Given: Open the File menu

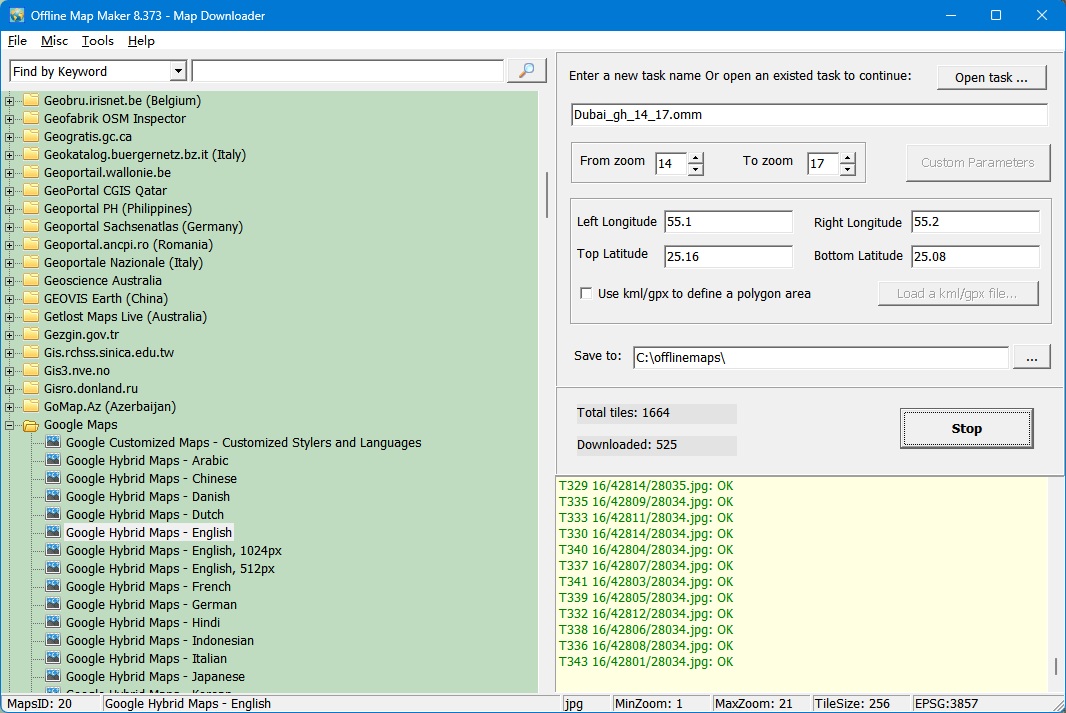Looking at the screenshot, I should coord(17,41).
